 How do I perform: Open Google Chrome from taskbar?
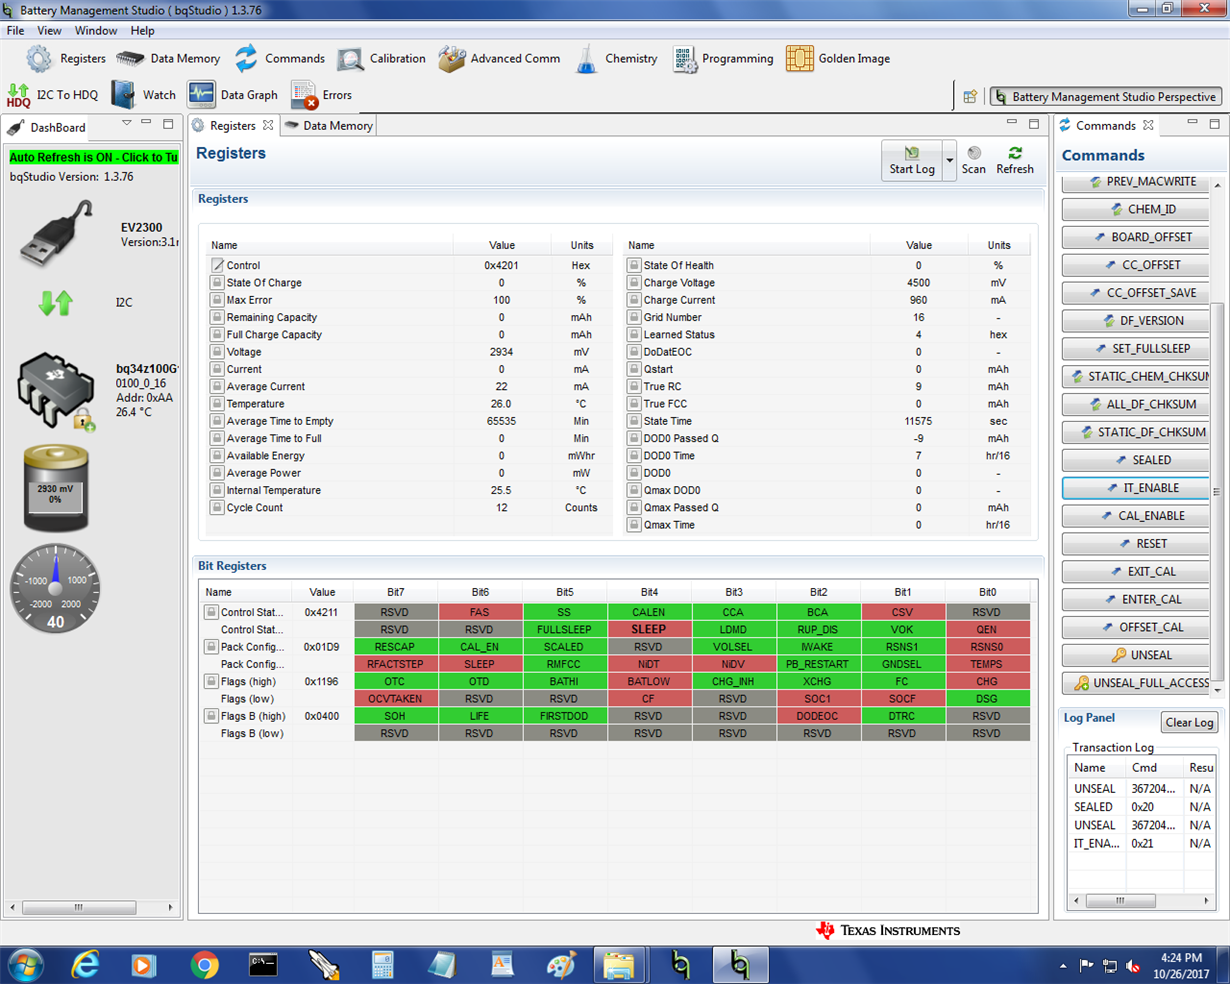tap(205, 965)
